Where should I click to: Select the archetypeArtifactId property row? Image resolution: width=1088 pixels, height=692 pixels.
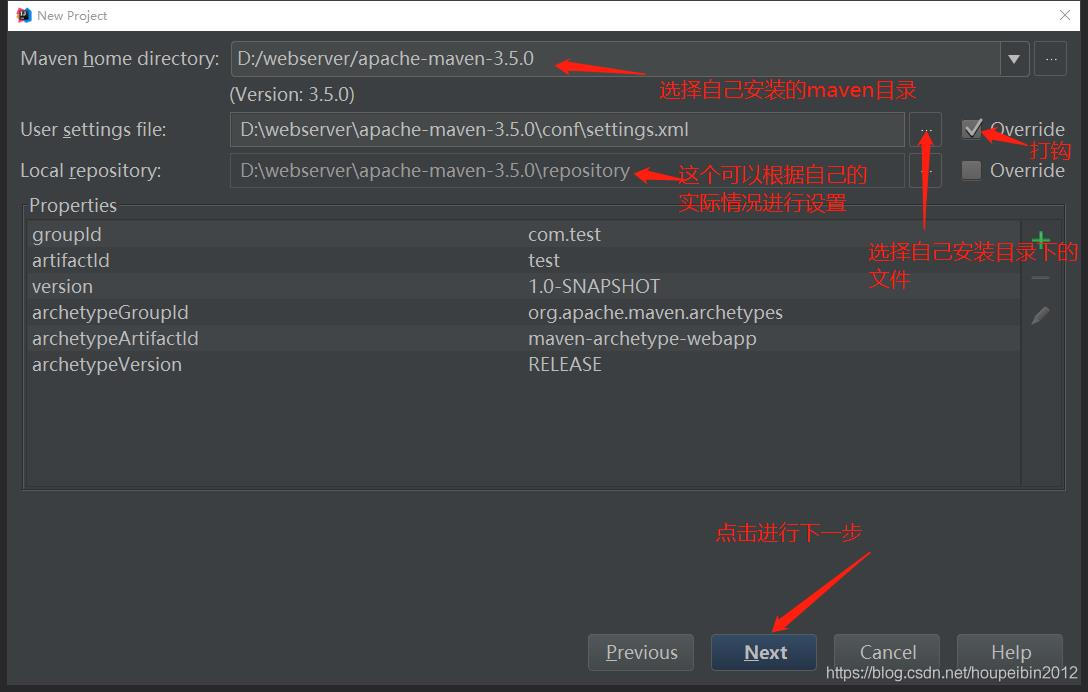(524, 339)
